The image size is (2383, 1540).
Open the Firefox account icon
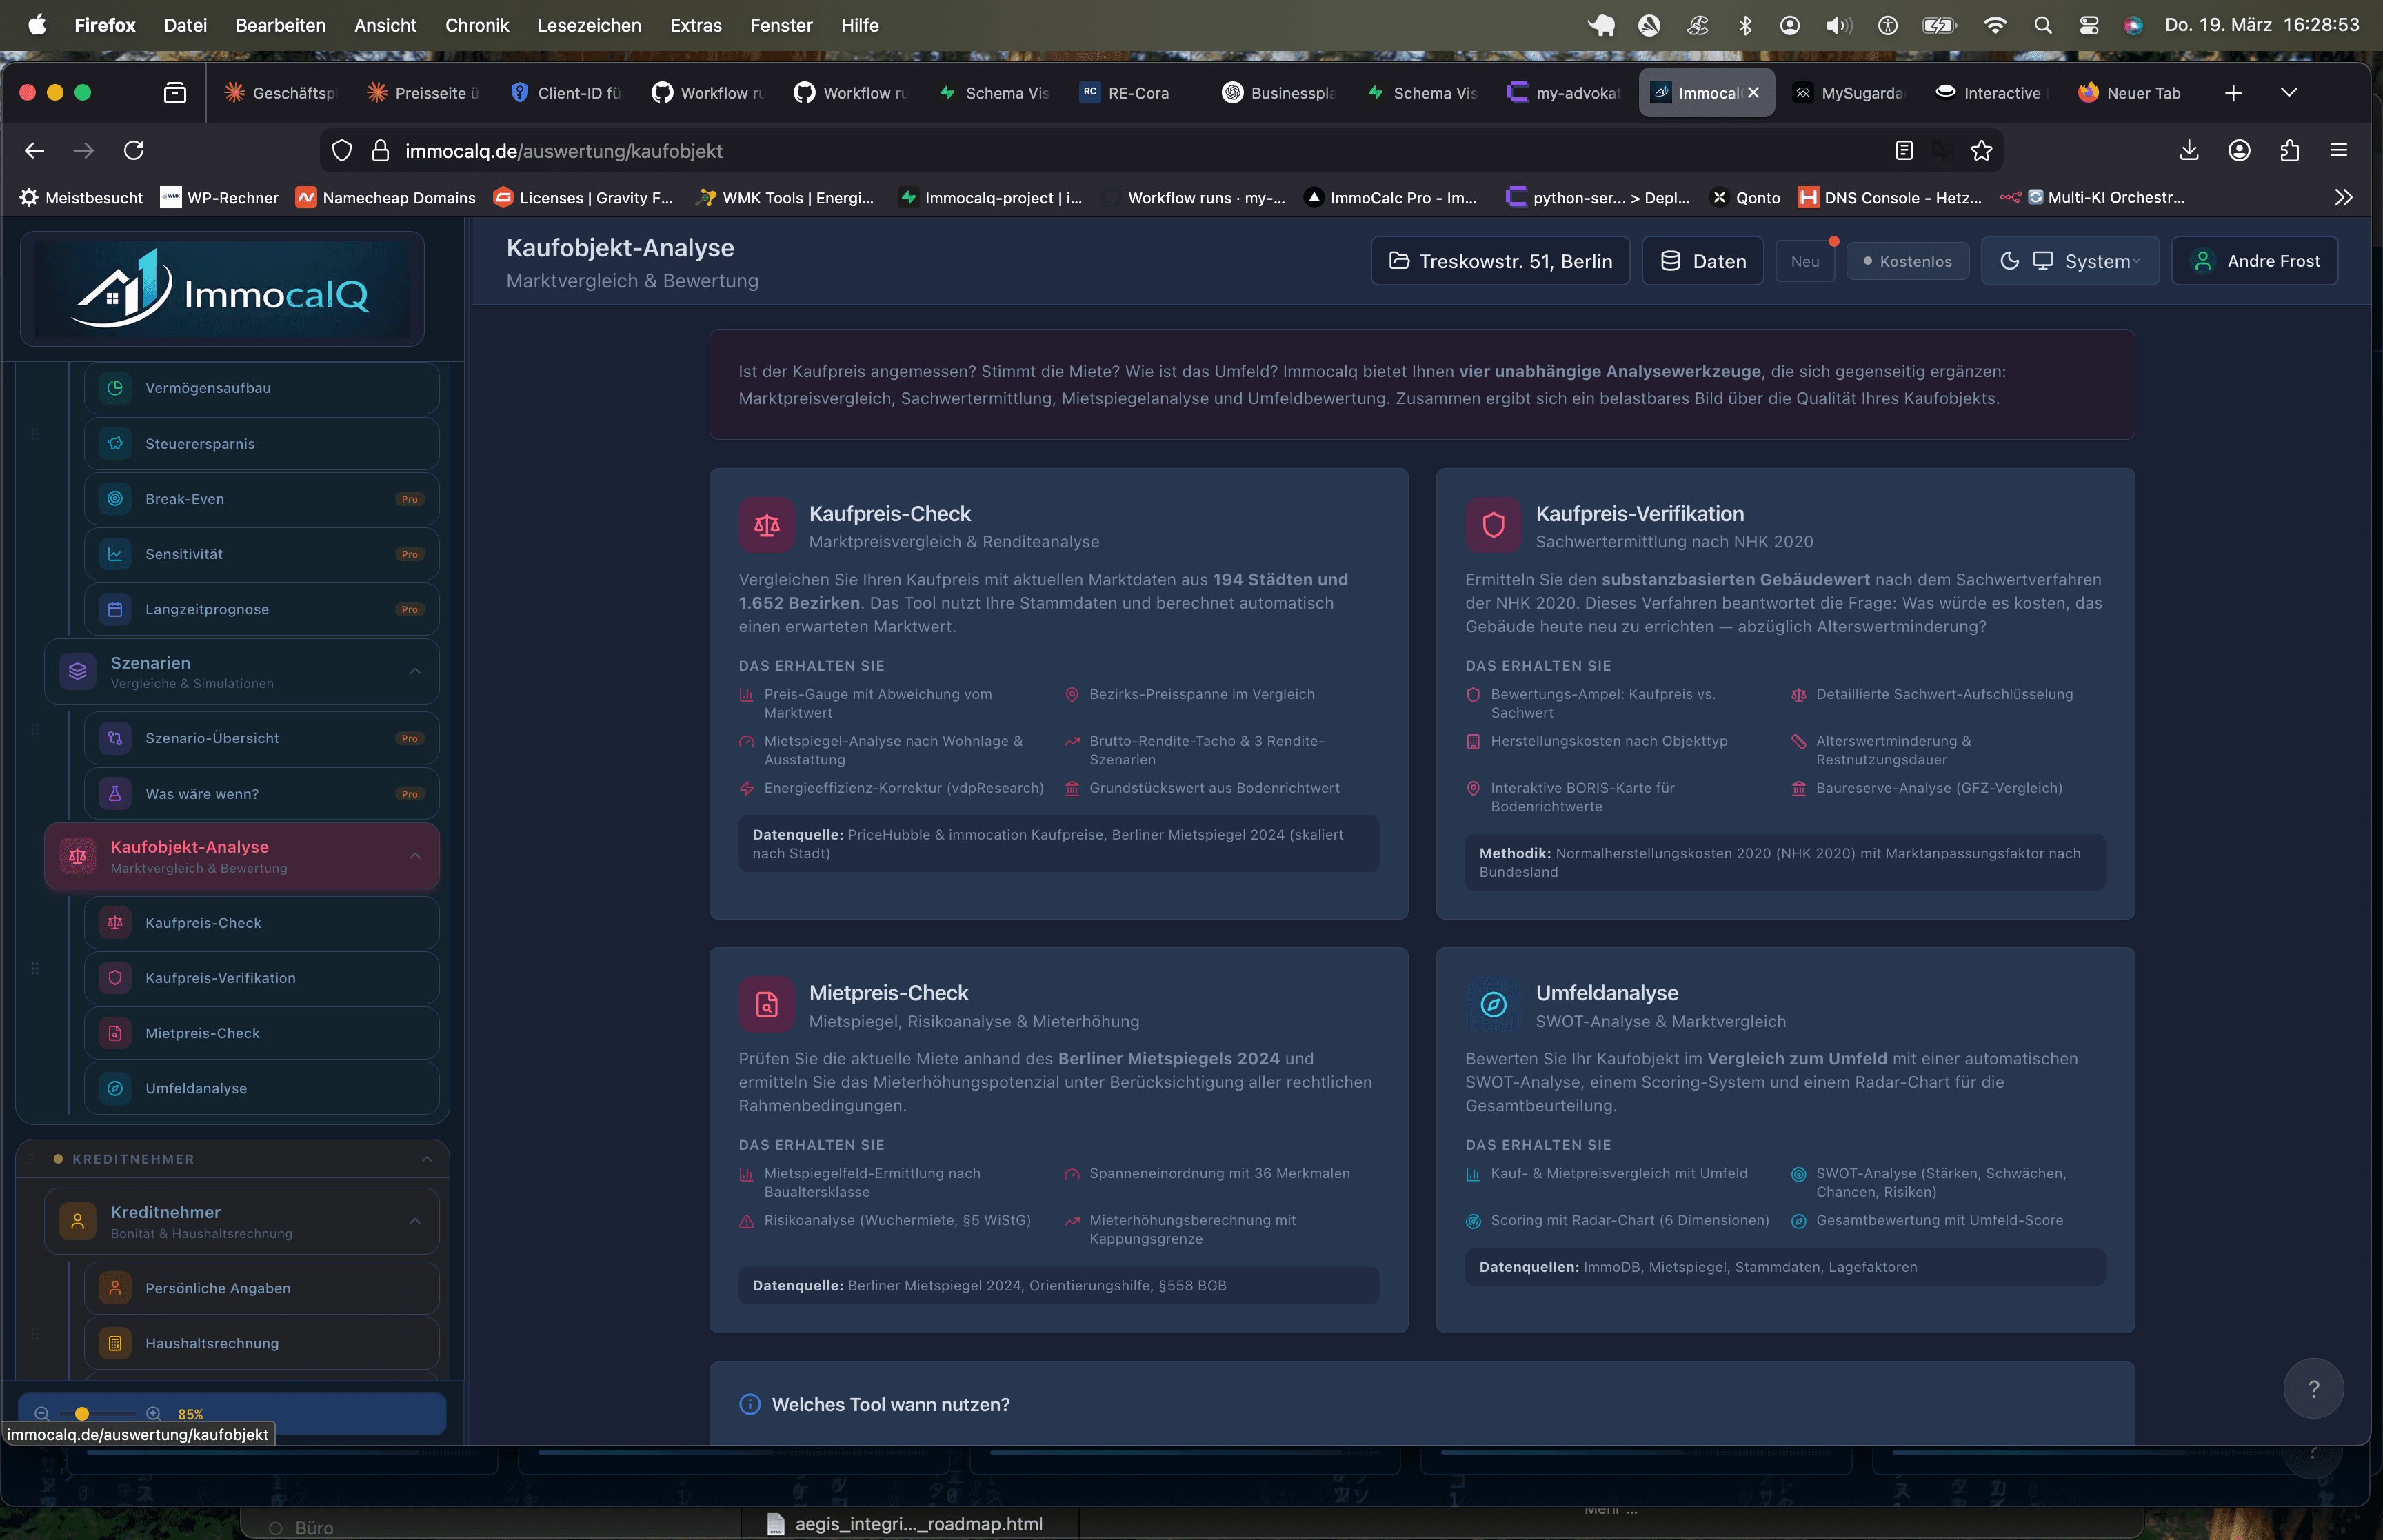coord(2239,151)
